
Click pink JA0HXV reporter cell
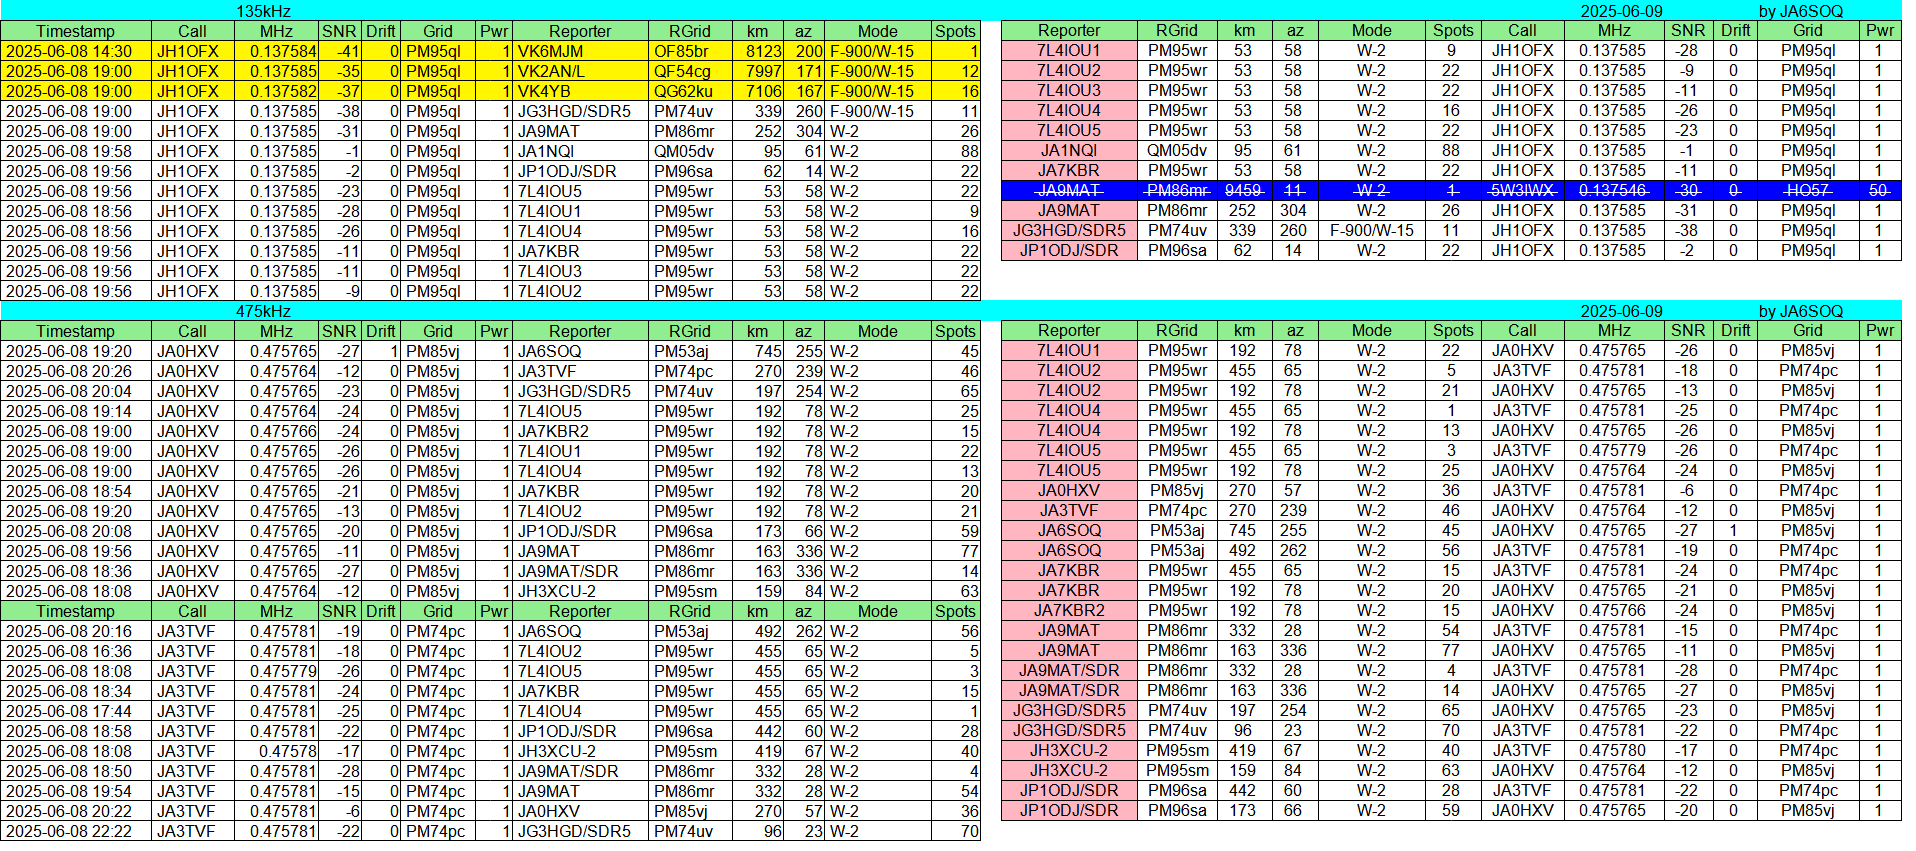pyautogui.click(x=1069, y=490)
